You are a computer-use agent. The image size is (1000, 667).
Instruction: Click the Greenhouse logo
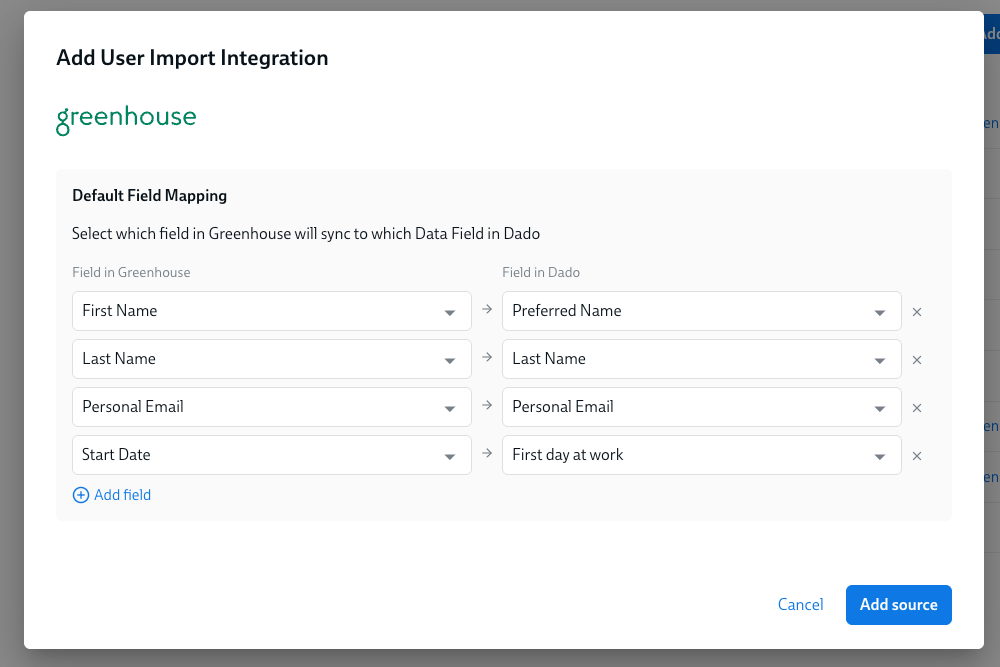pyautogui.click(x=126, y=119)
